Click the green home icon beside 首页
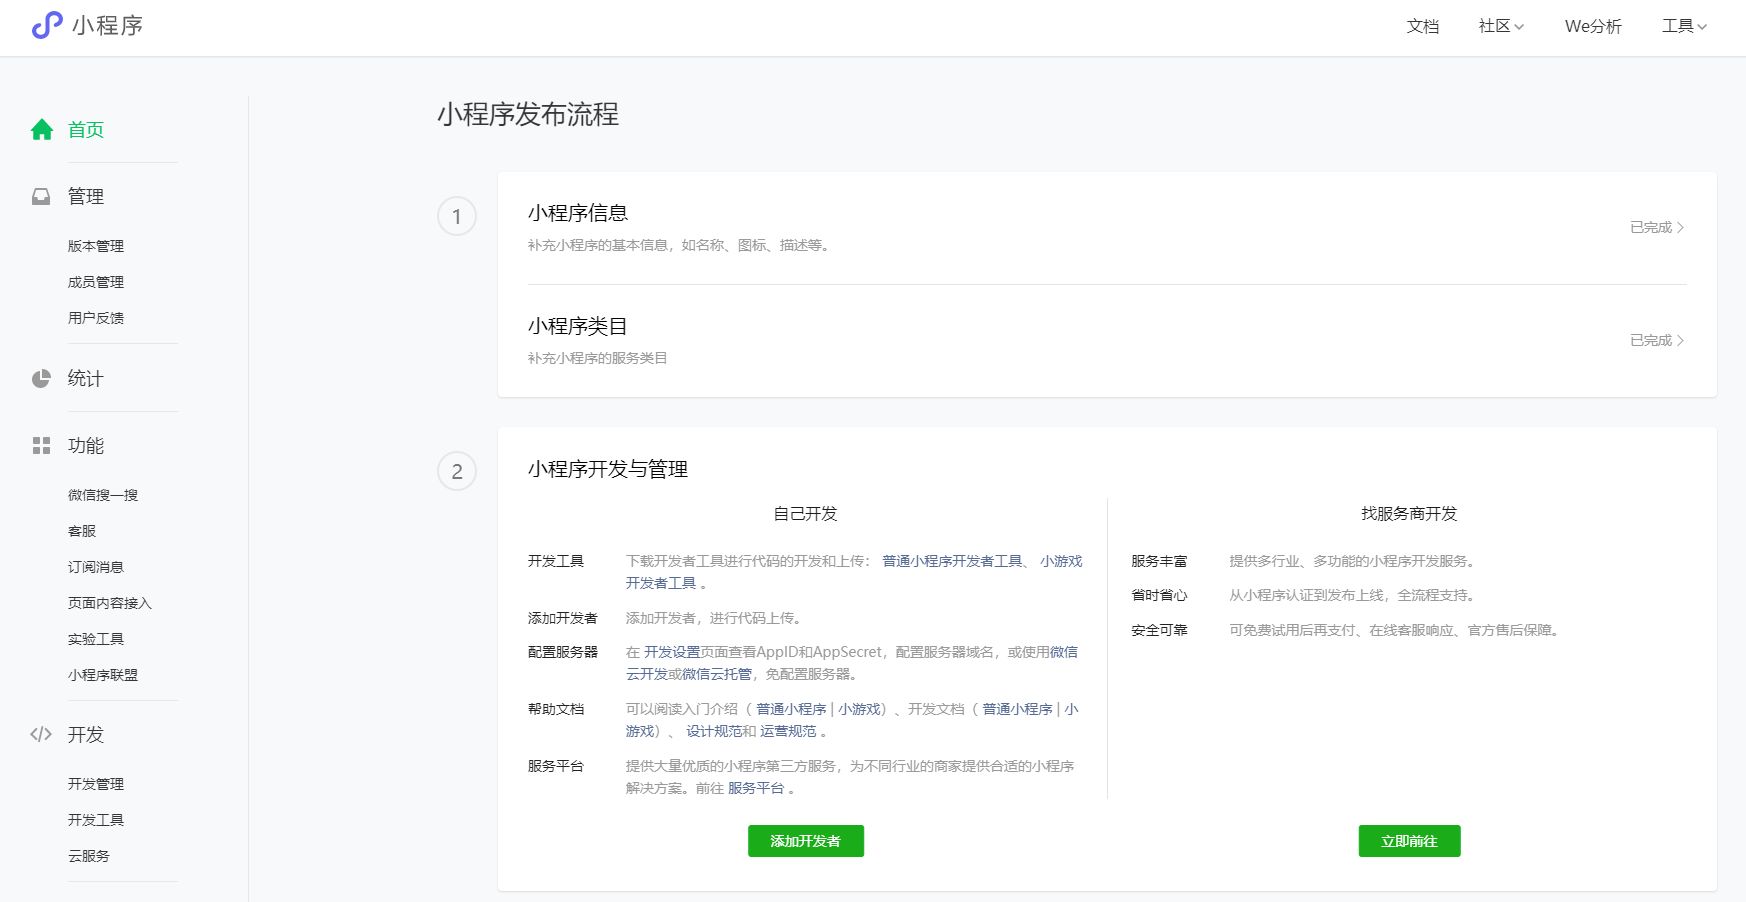 pyautogui.click(x=42, y=129)
